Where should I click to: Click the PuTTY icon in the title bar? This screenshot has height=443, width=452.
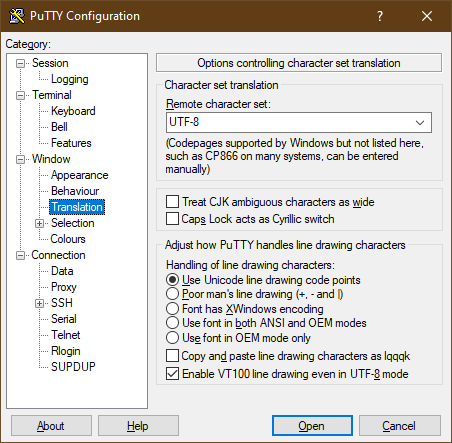17,16
